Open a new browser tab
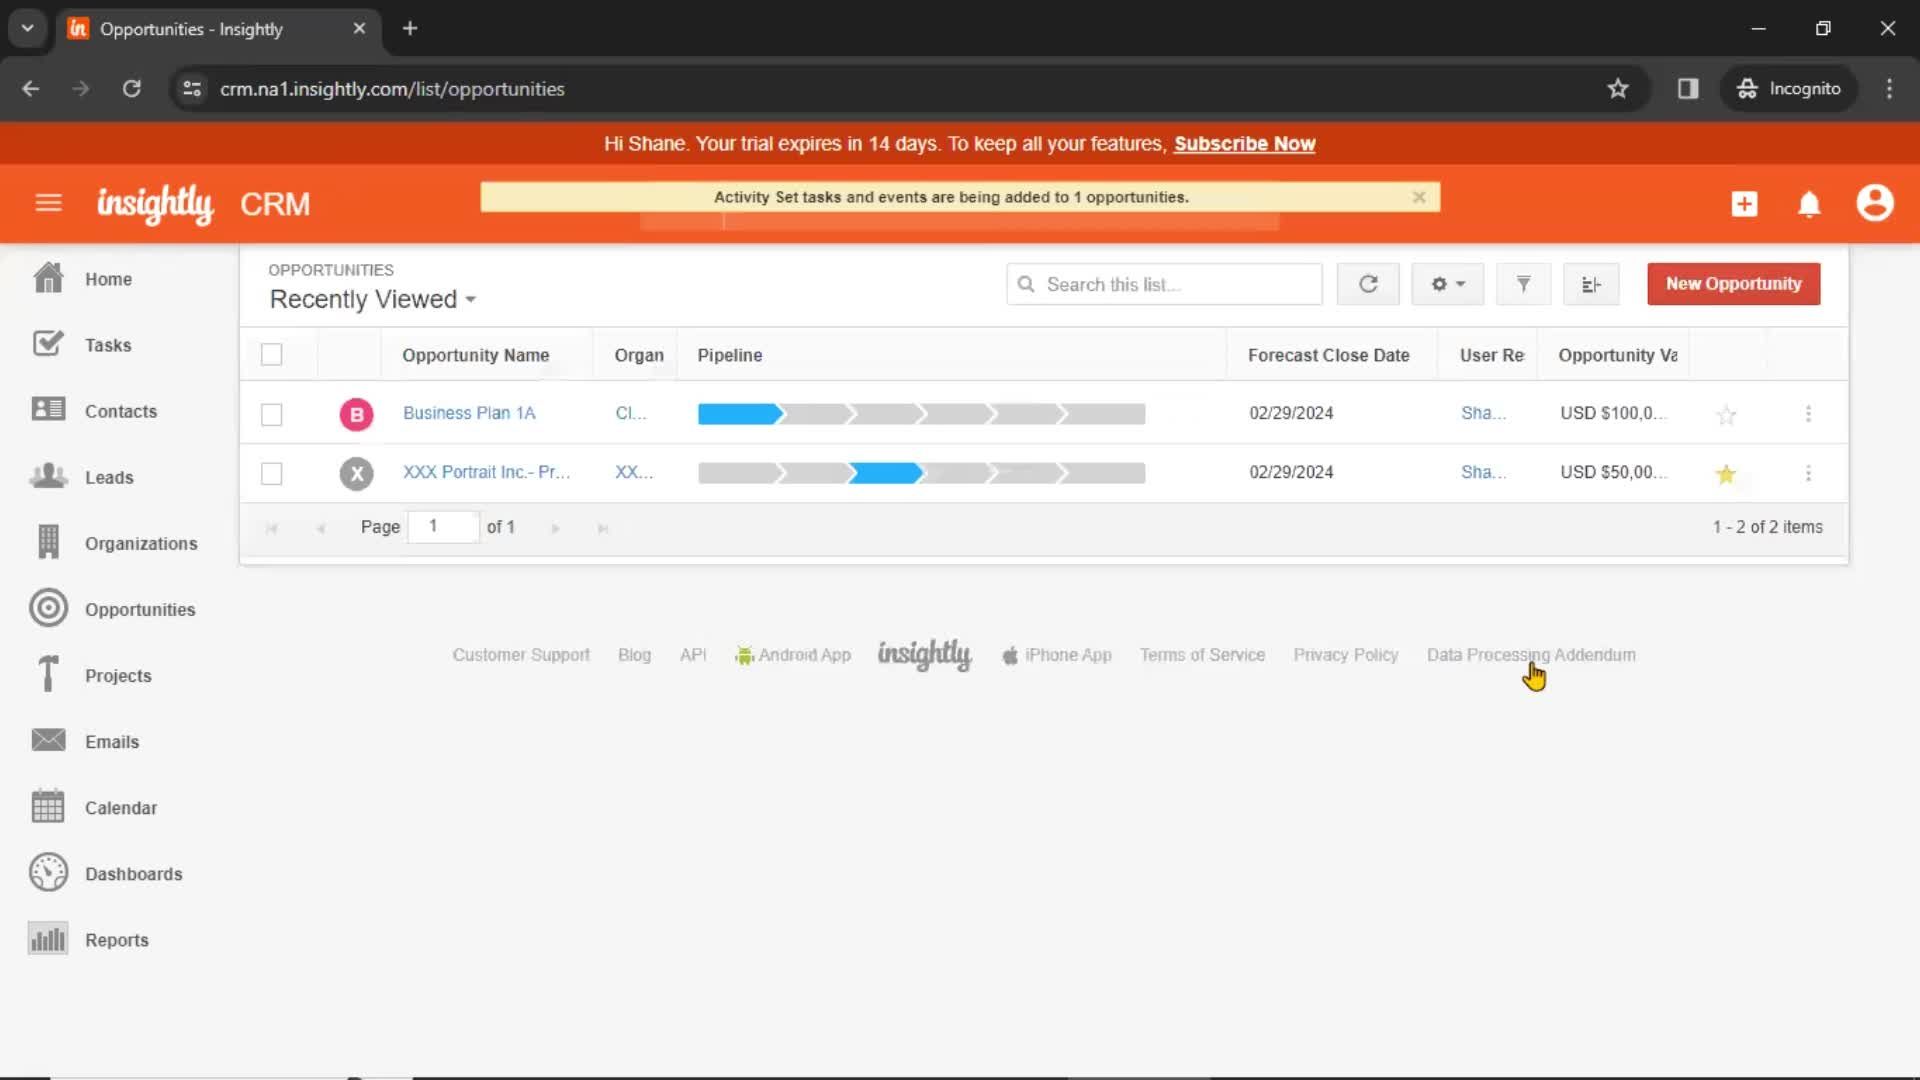The image size is (1920, 1080). tap(410, 28)
